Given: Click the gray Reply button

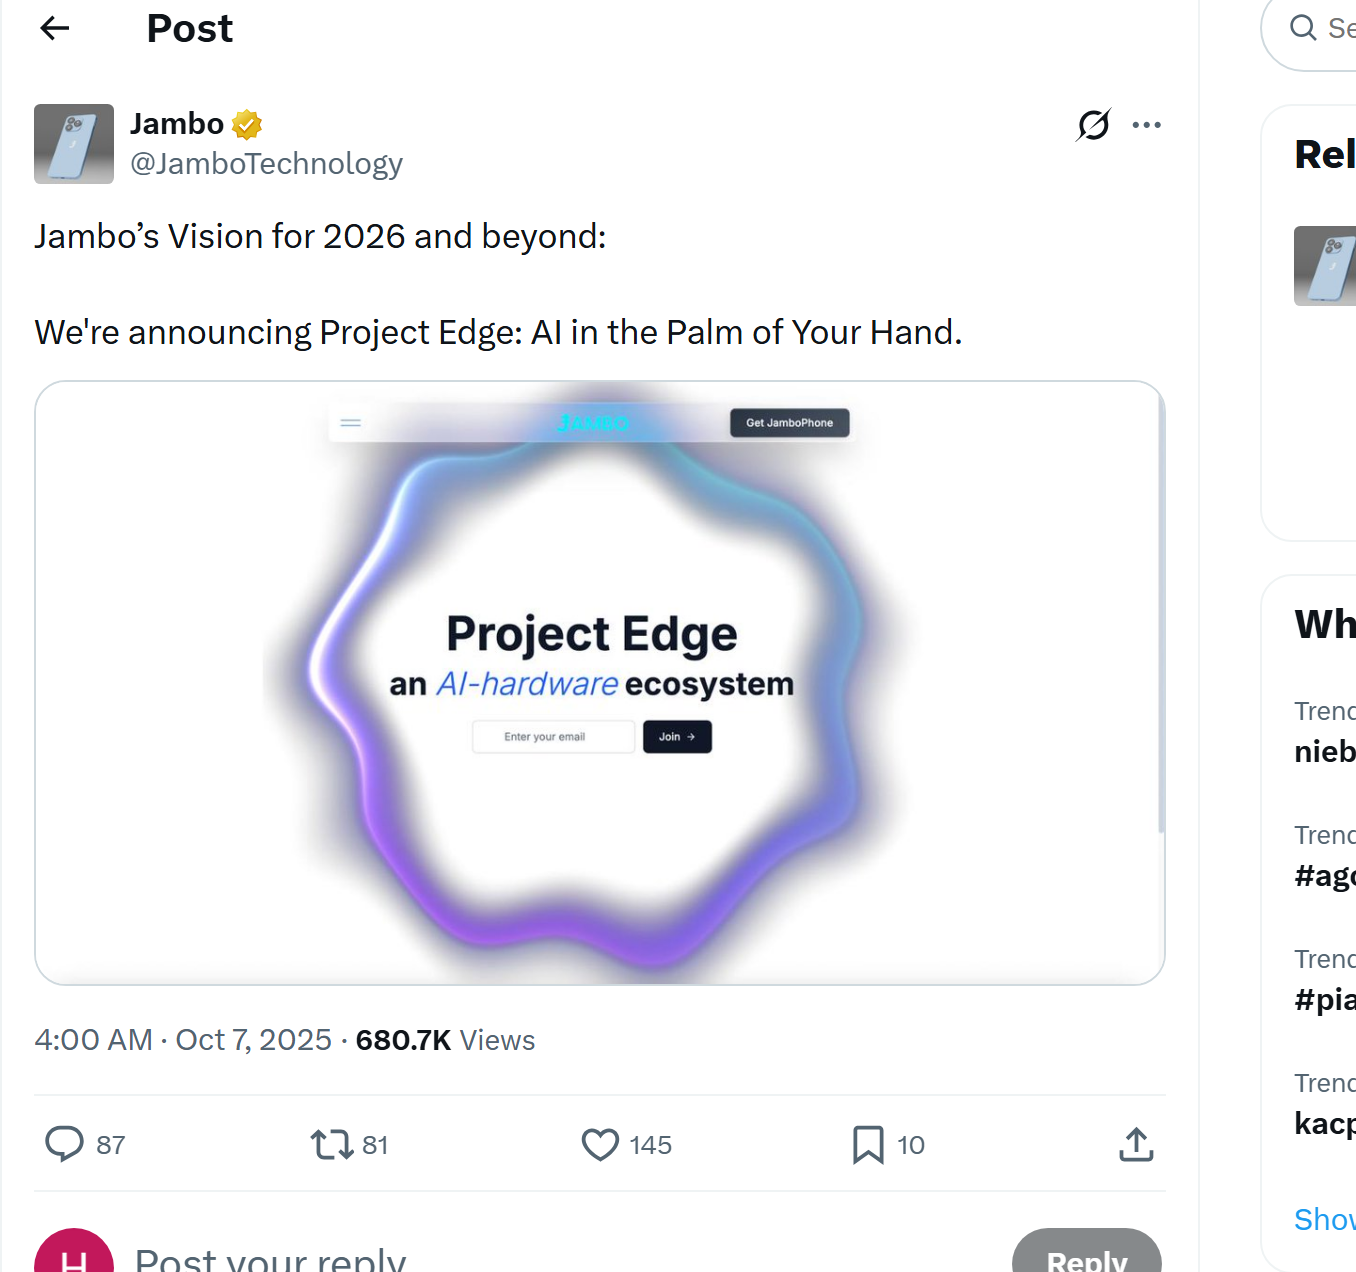Looking at the screenshot, I should [x=1086, y=1256].
